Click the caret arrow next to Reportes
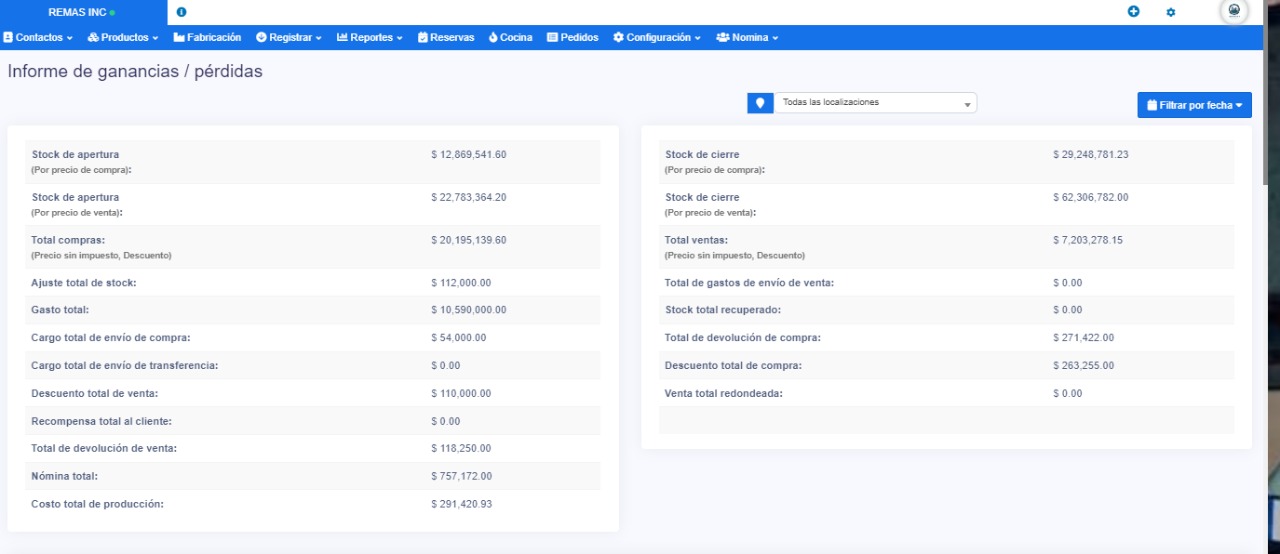The image size is (1280, 554). (399, 38)
